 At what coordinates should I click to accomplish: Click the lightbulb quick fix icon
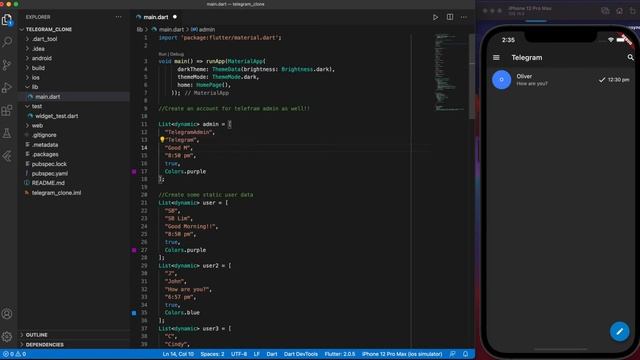click(162, 140)
